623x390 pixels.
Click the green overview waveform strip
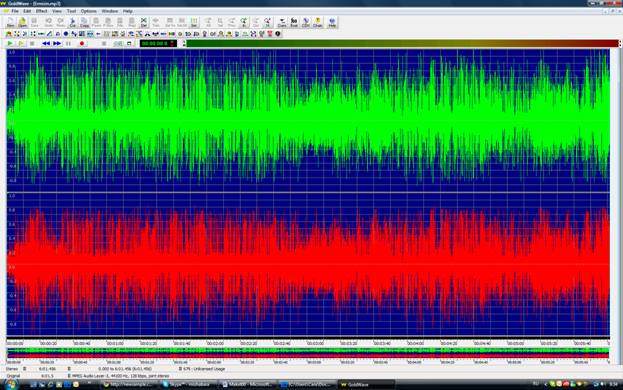308,351
